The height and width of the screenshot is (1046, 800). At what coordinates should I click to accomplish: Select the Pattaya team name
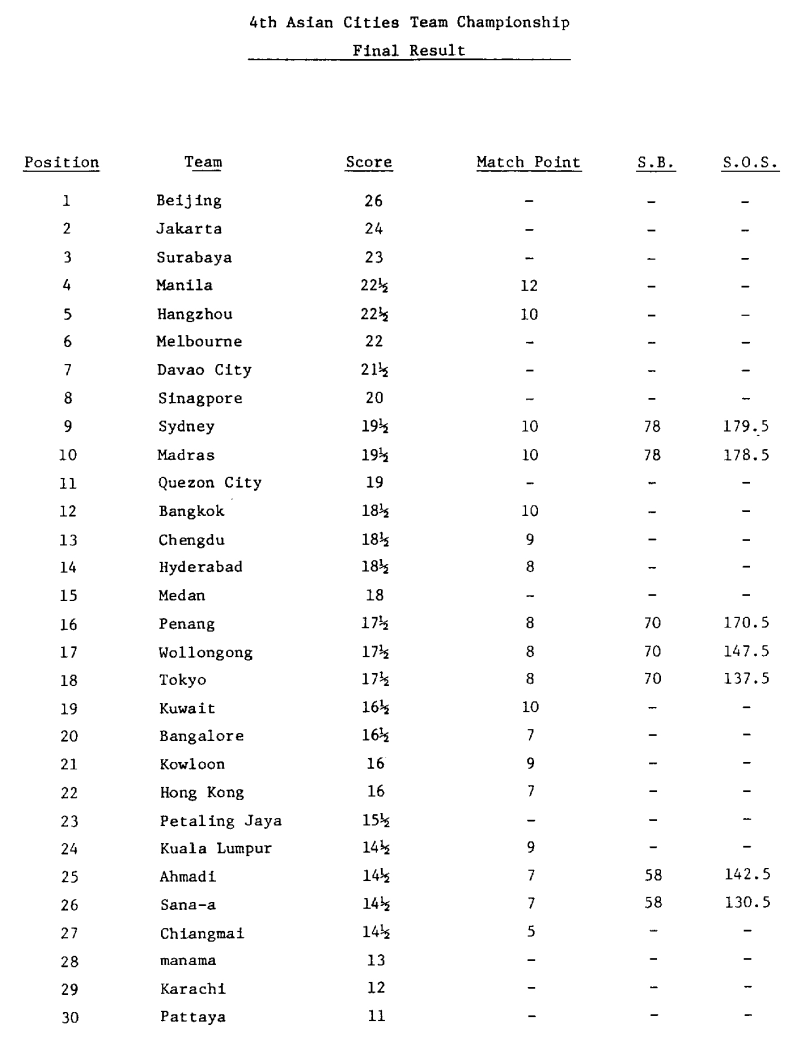pyautogui.click(x=190, y=1019)
